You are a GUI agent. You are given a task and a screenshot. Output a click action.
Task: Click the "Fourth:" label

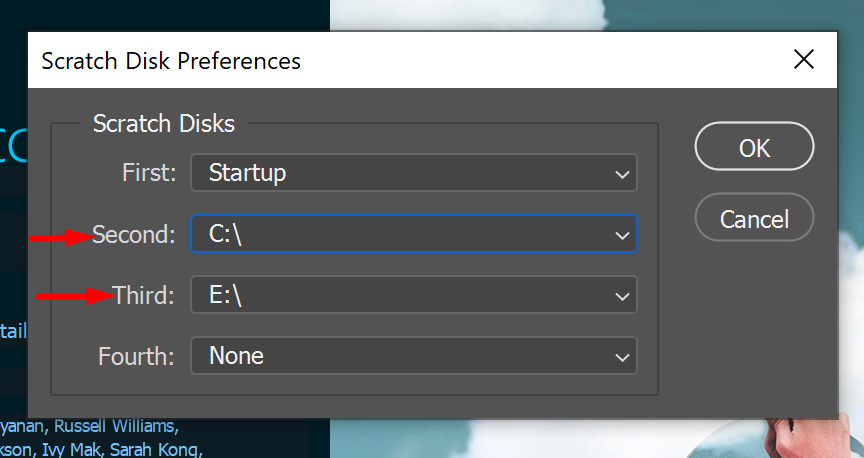pyautogui.click(x=137, y=355)
